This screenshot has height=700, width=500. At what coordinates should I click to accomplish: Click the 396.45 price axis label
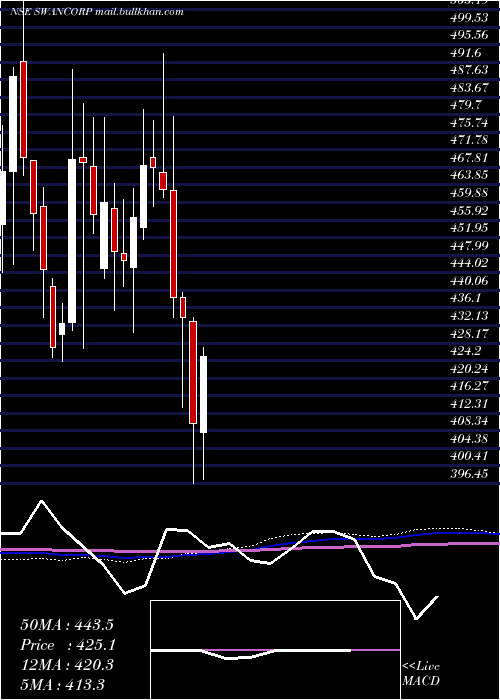tap(469, 472)
